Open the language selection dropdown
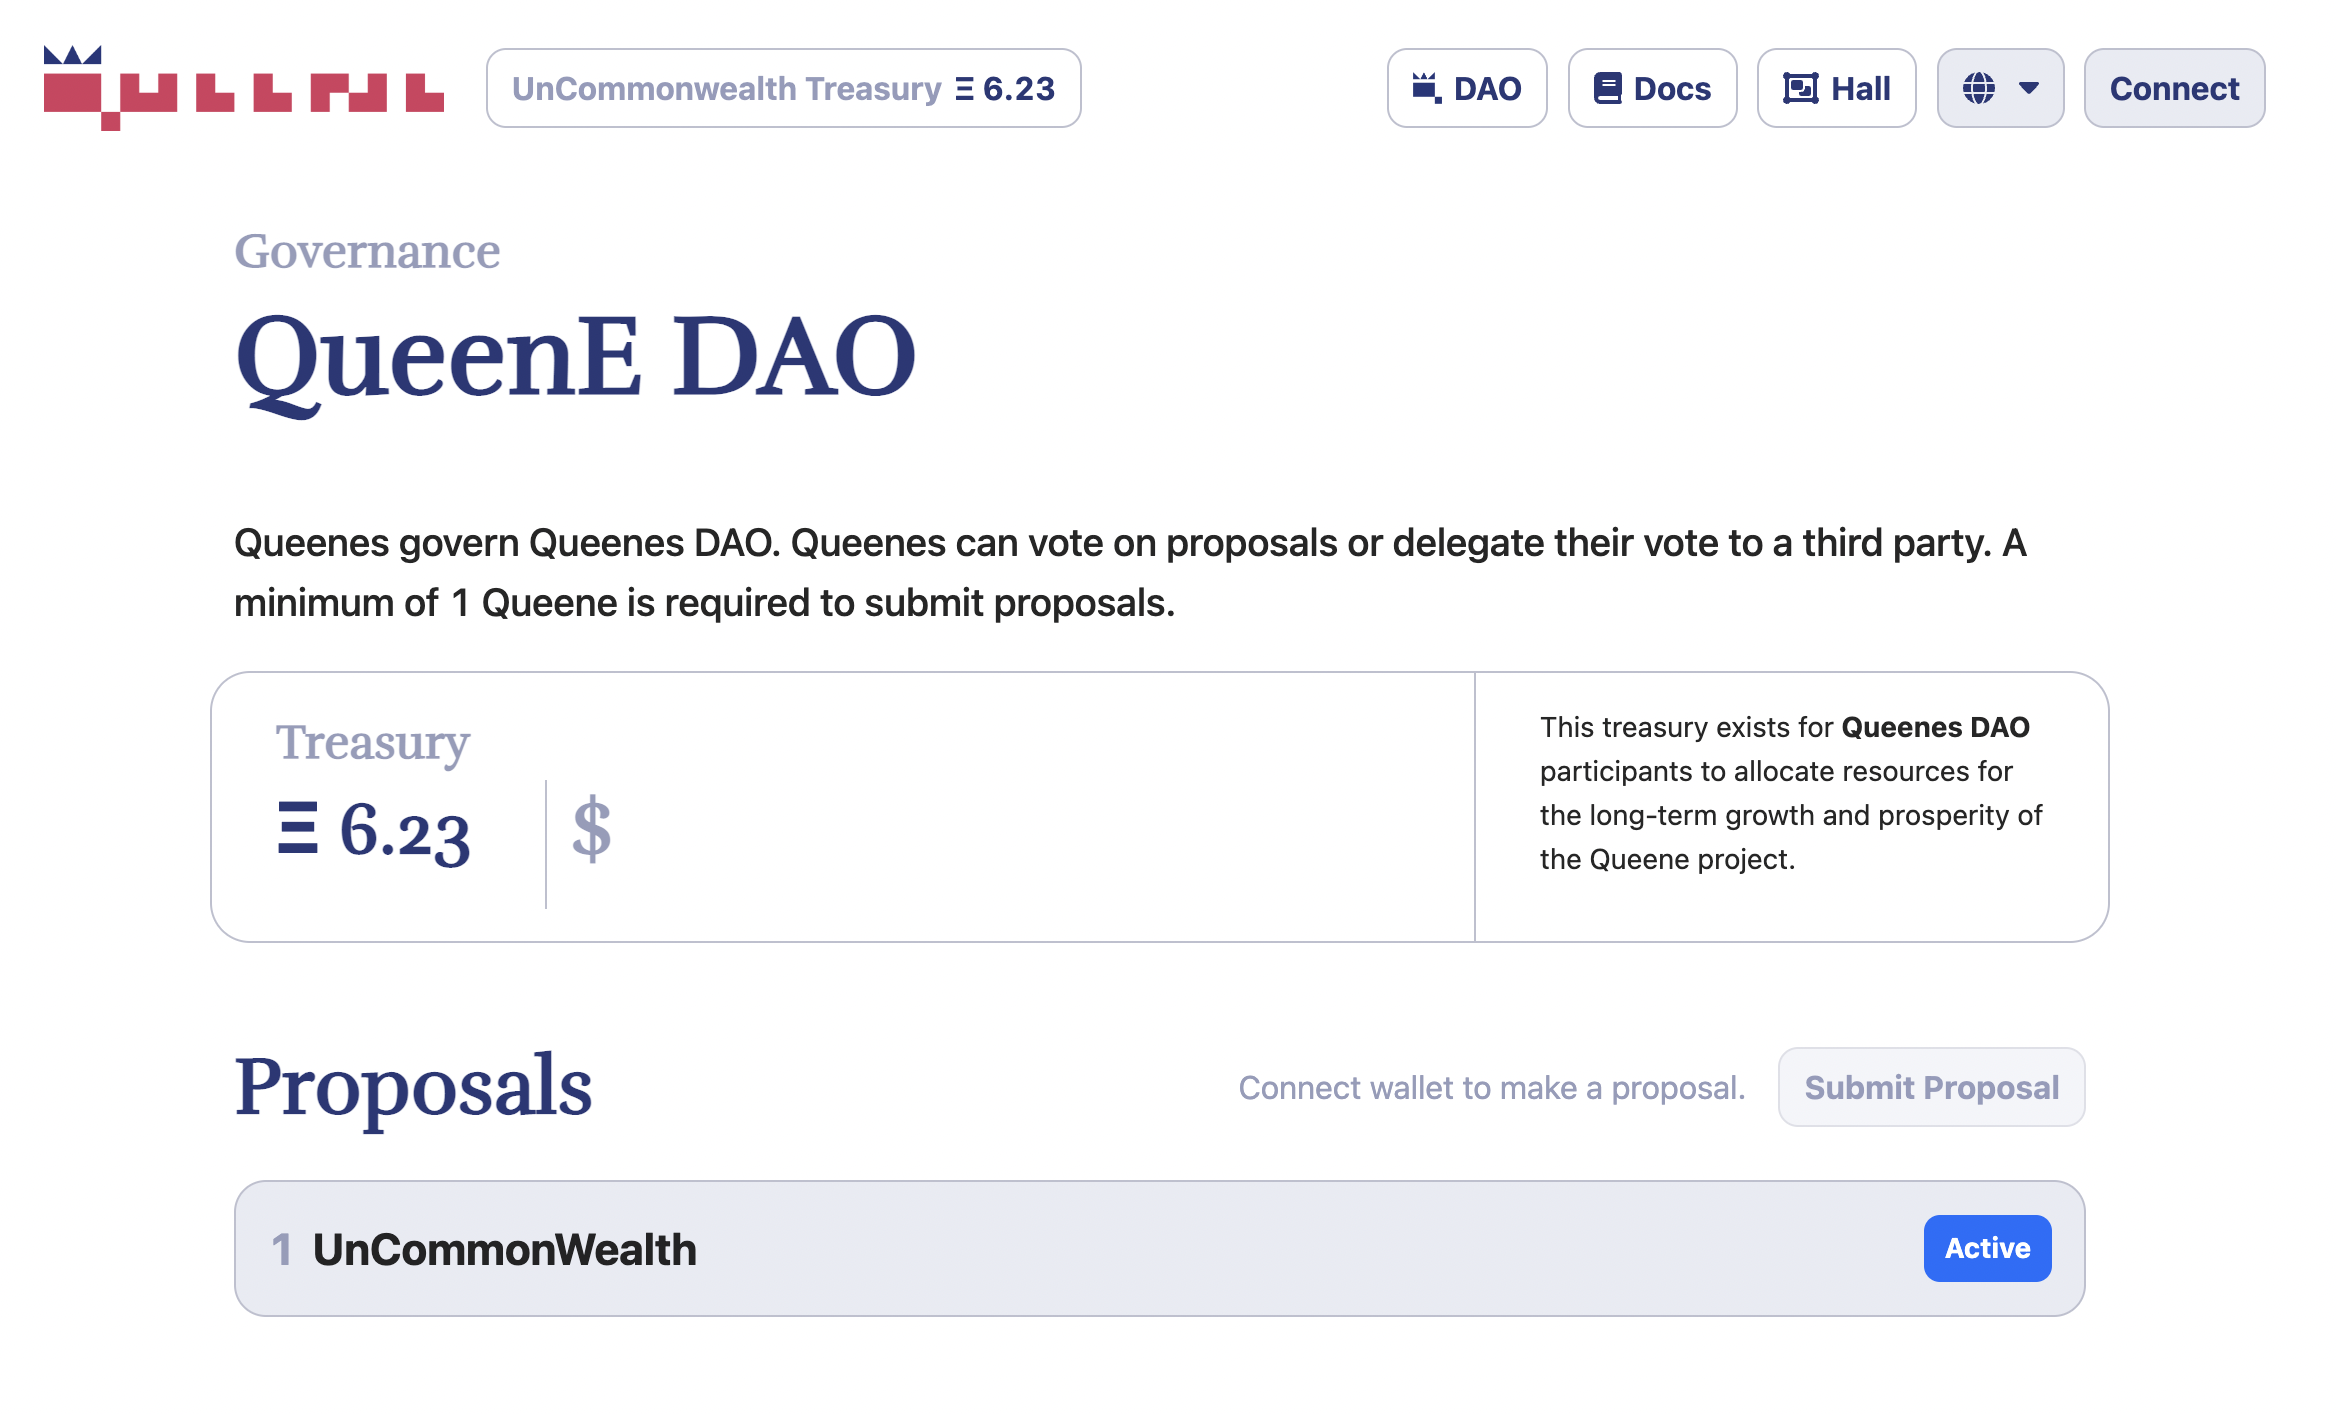Image resolution: width=2336 pixels, height=1414 pixels. 2000,88
